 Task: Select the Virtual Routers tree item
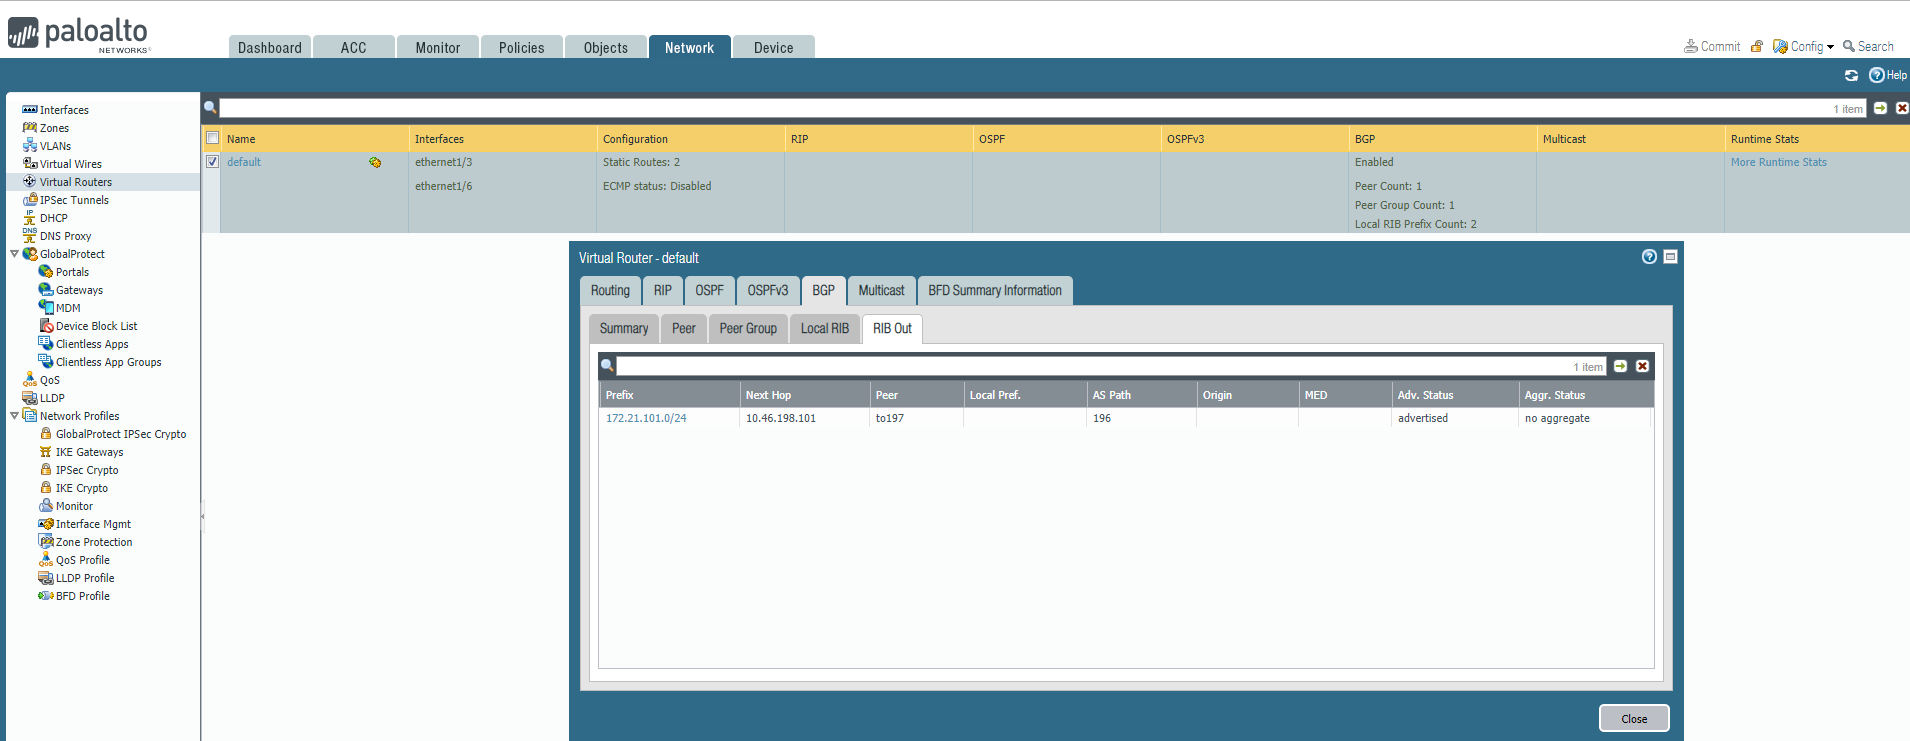[x=76, y=182]
